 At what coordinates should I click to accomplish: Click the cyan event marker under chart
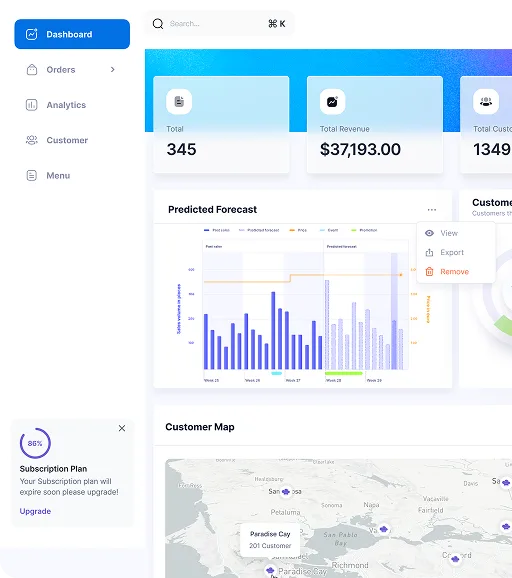(276, 373)
